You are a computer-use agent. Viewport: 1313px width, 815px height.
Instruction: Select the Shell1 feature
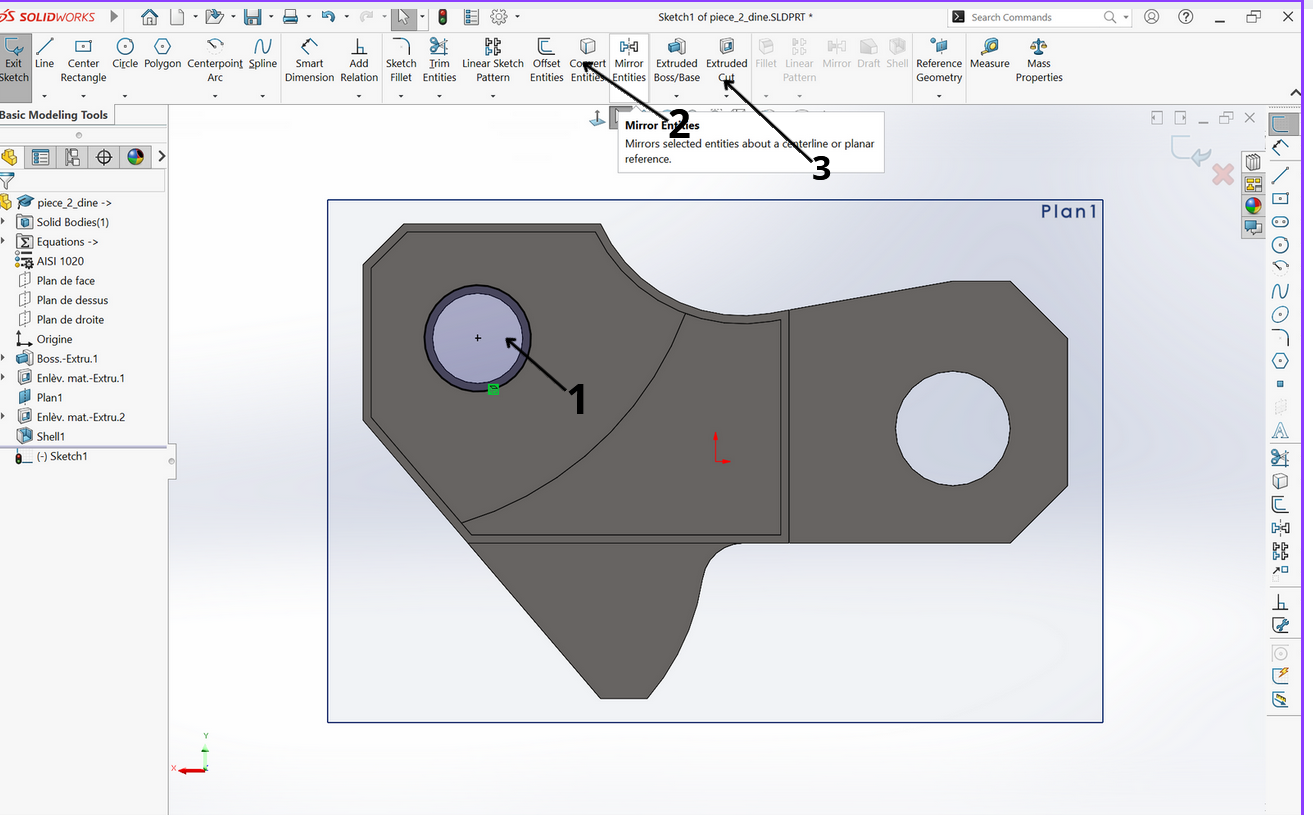(51, 436)
